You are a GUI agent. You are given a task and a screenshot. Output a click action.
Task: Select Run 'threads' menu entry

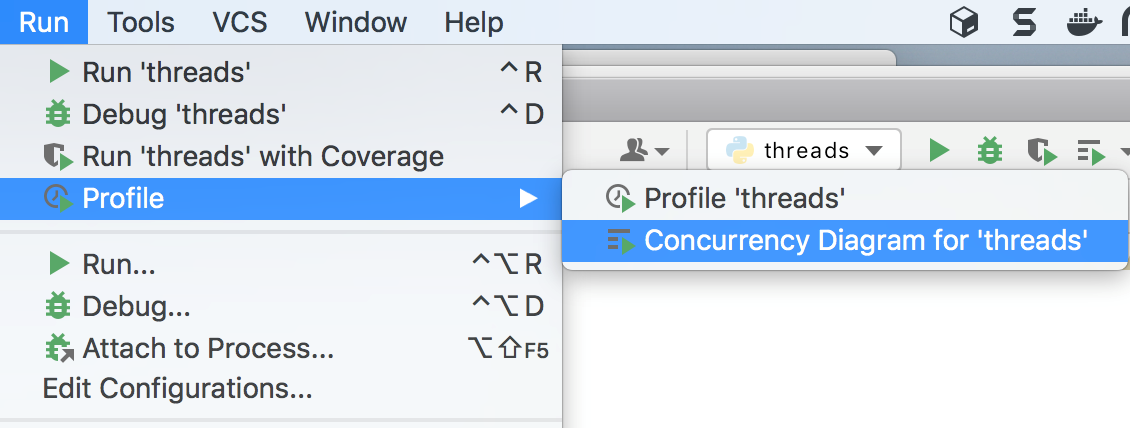pos(166,72)
